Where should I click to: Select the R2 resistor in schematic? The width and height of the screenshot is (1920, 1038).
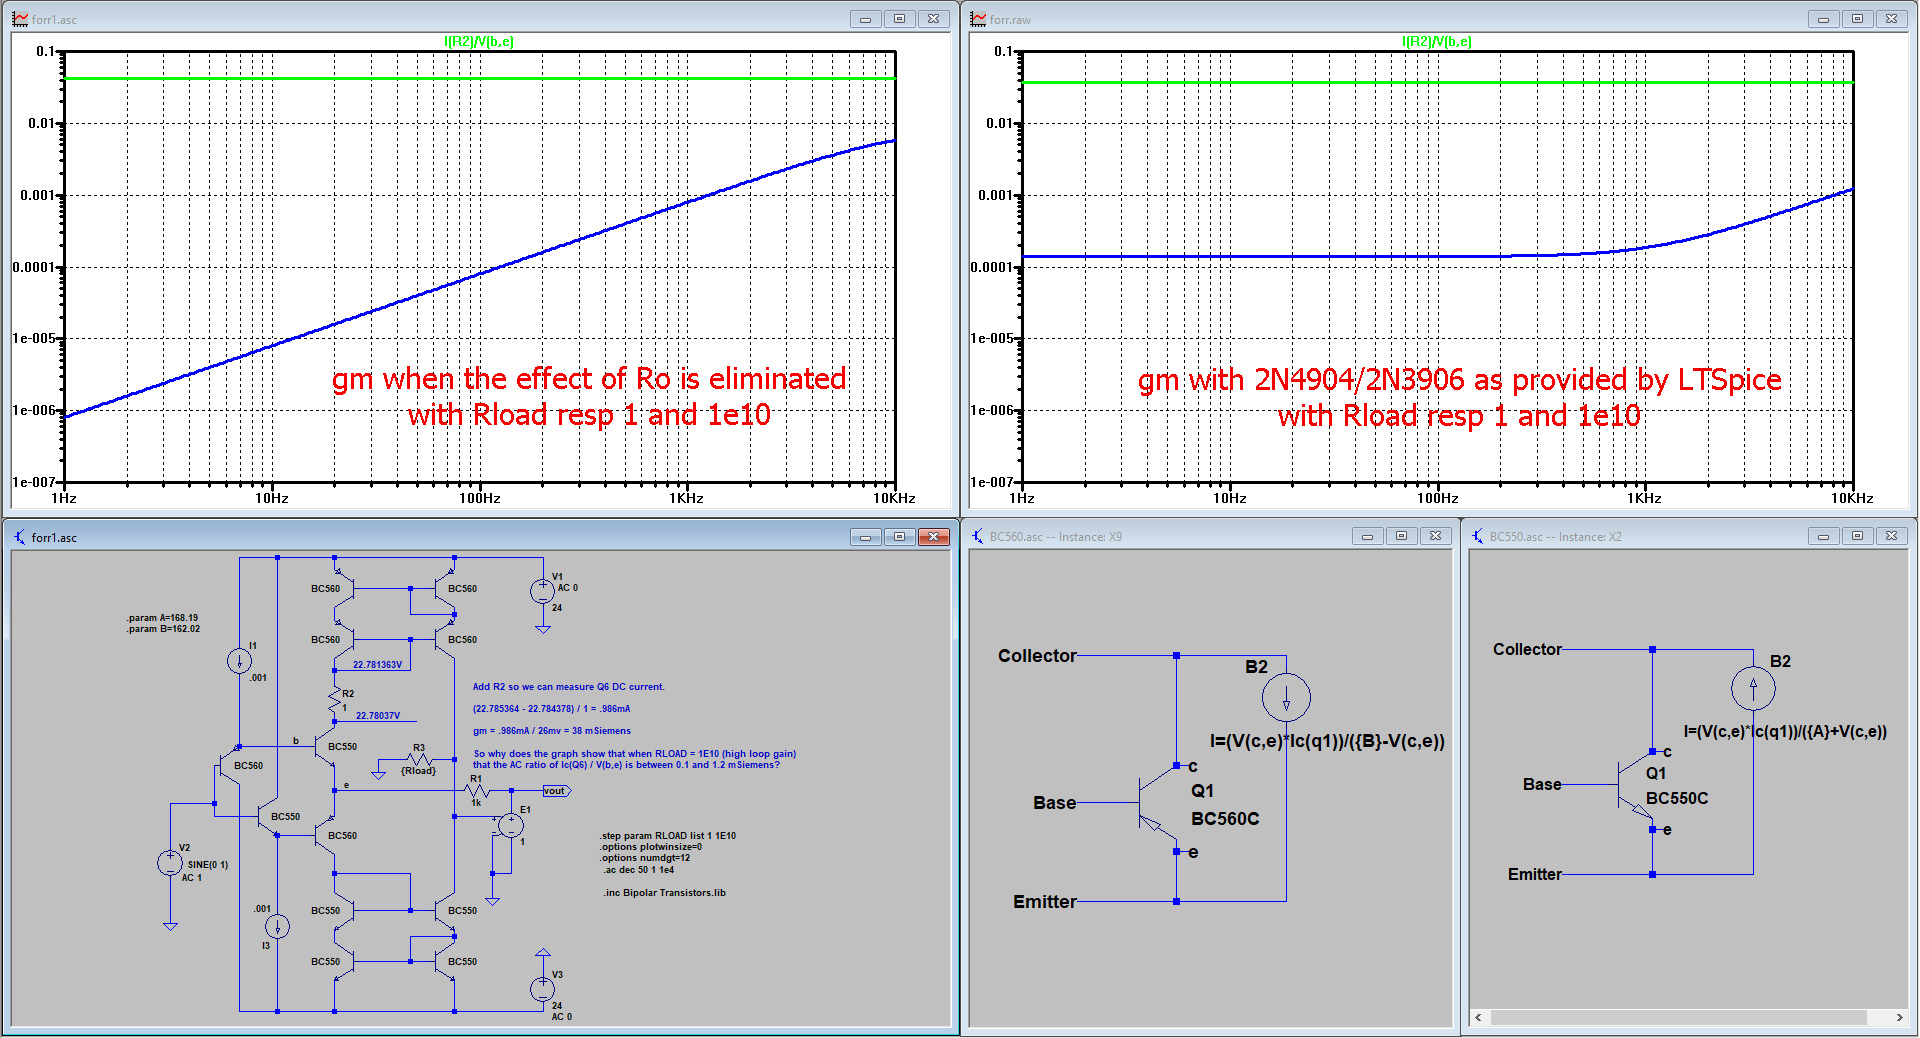click(x=335, y=700)
